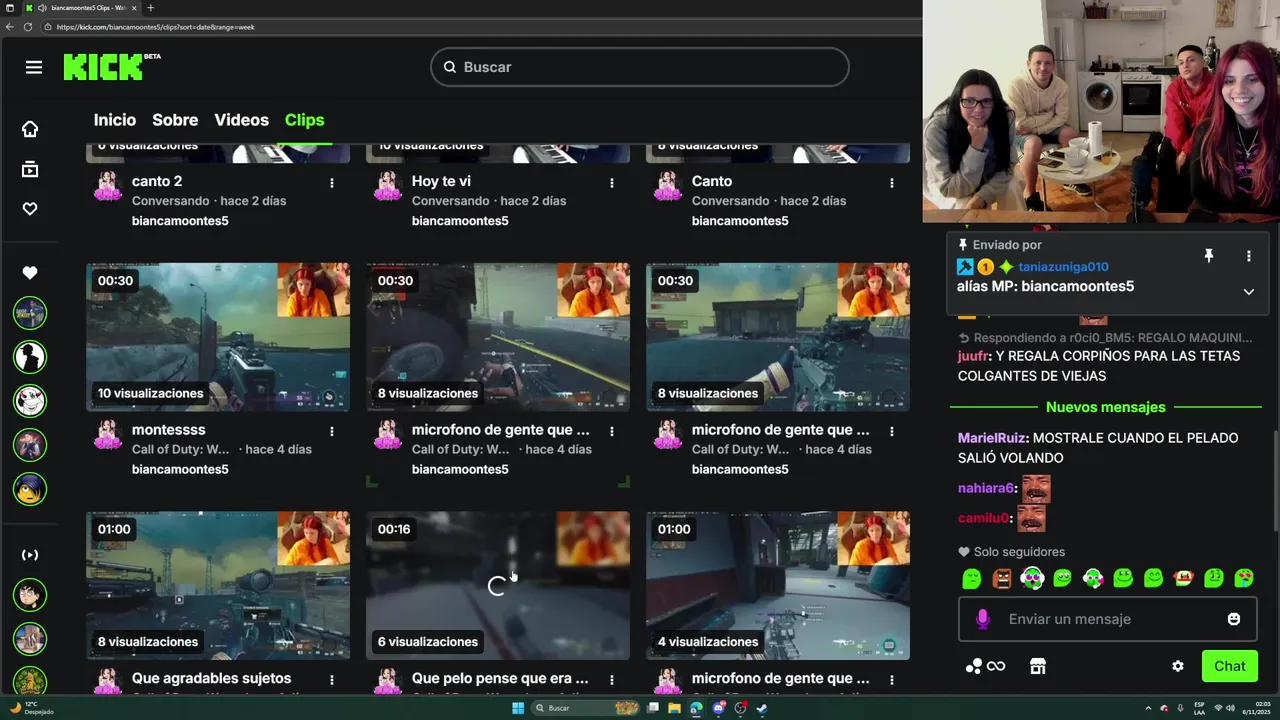The height and width of the screenshot is (720, 1280).
Task: Open the emoji picker in message box
Action: (1234, 619)
